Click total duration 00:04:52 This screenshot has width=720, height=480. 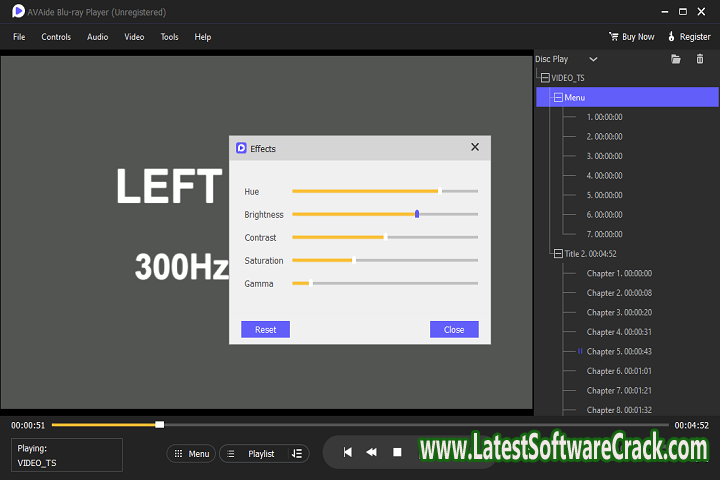pos(691,425)
